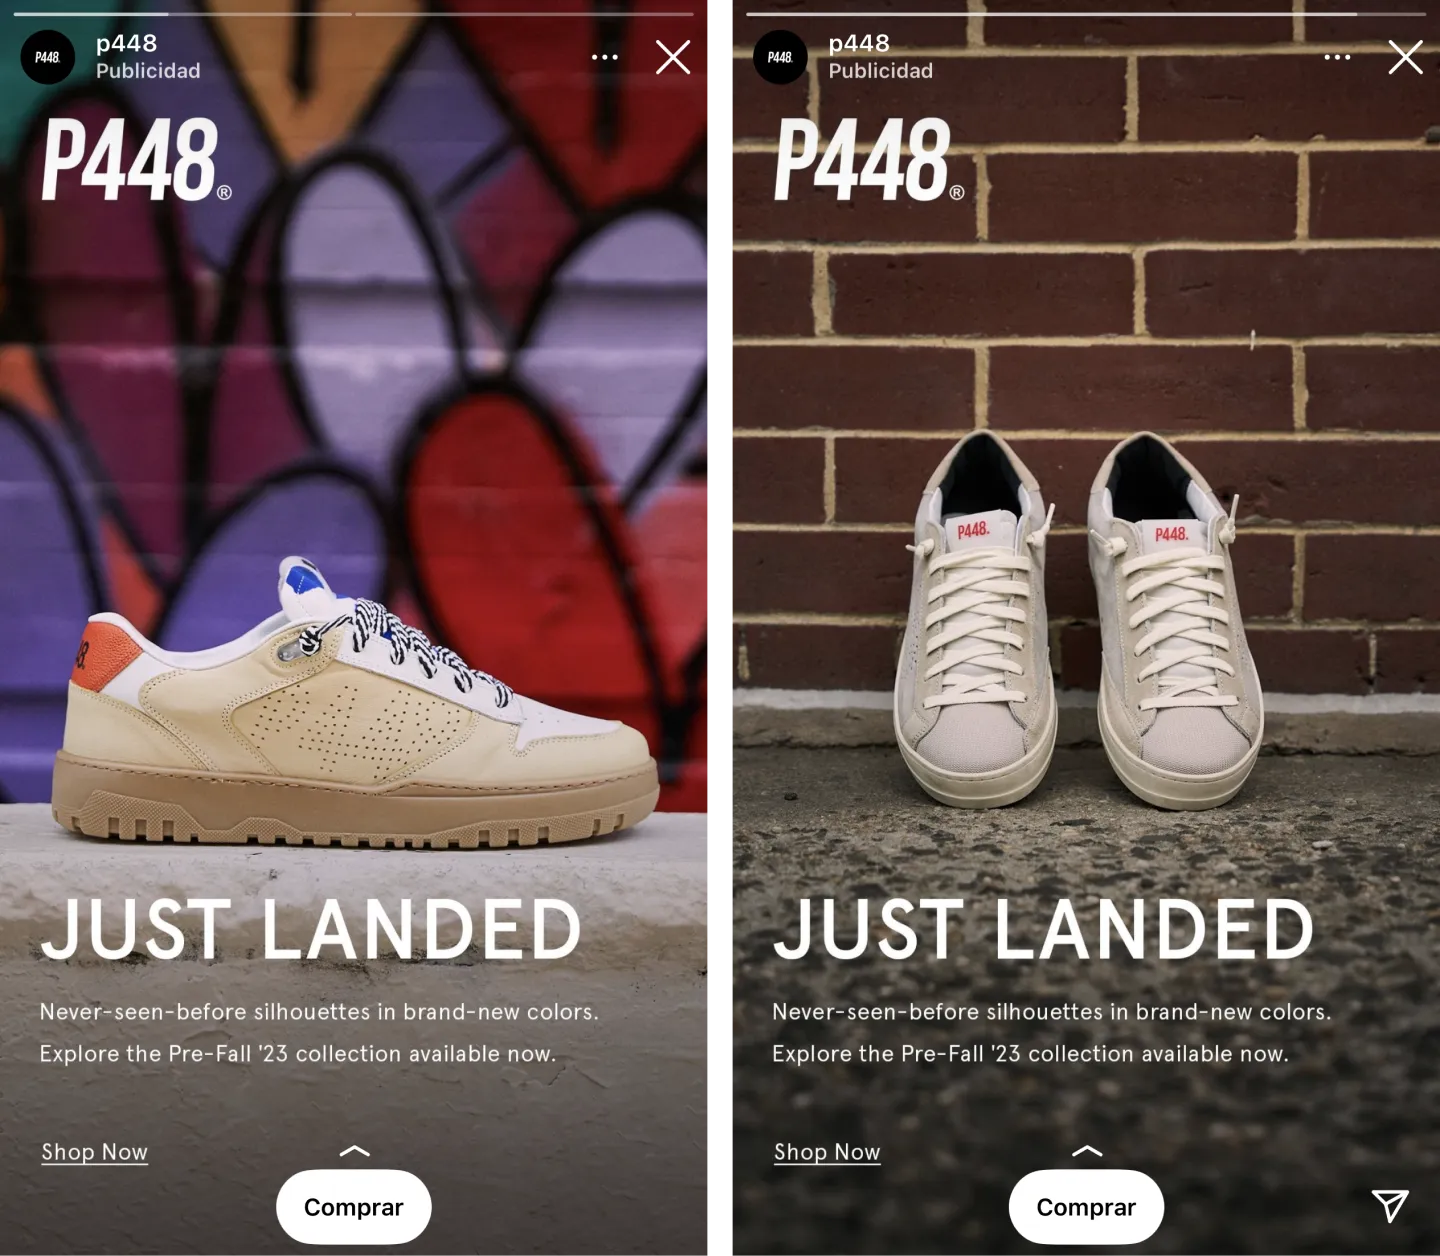
Task: Open three-dot options menu in left story
Action: (604, 57)
